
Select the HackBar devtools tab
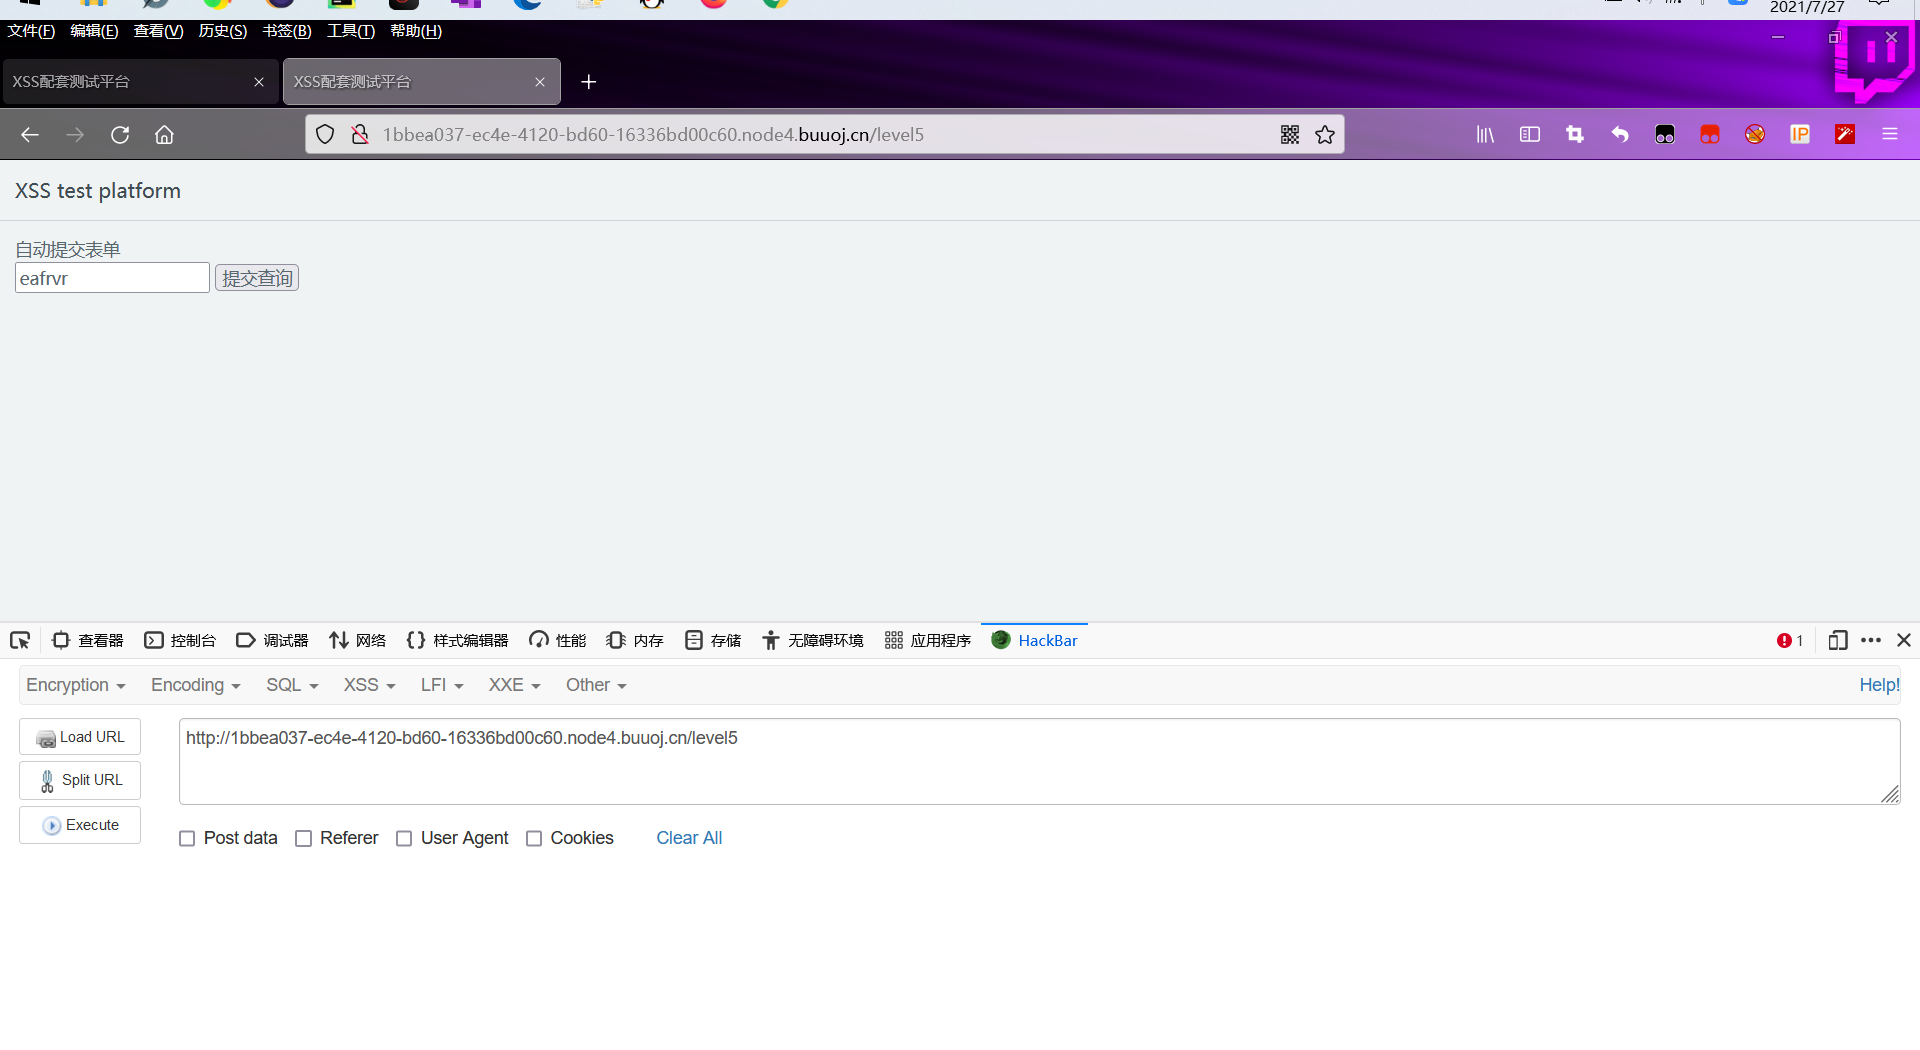point(1034,641)
